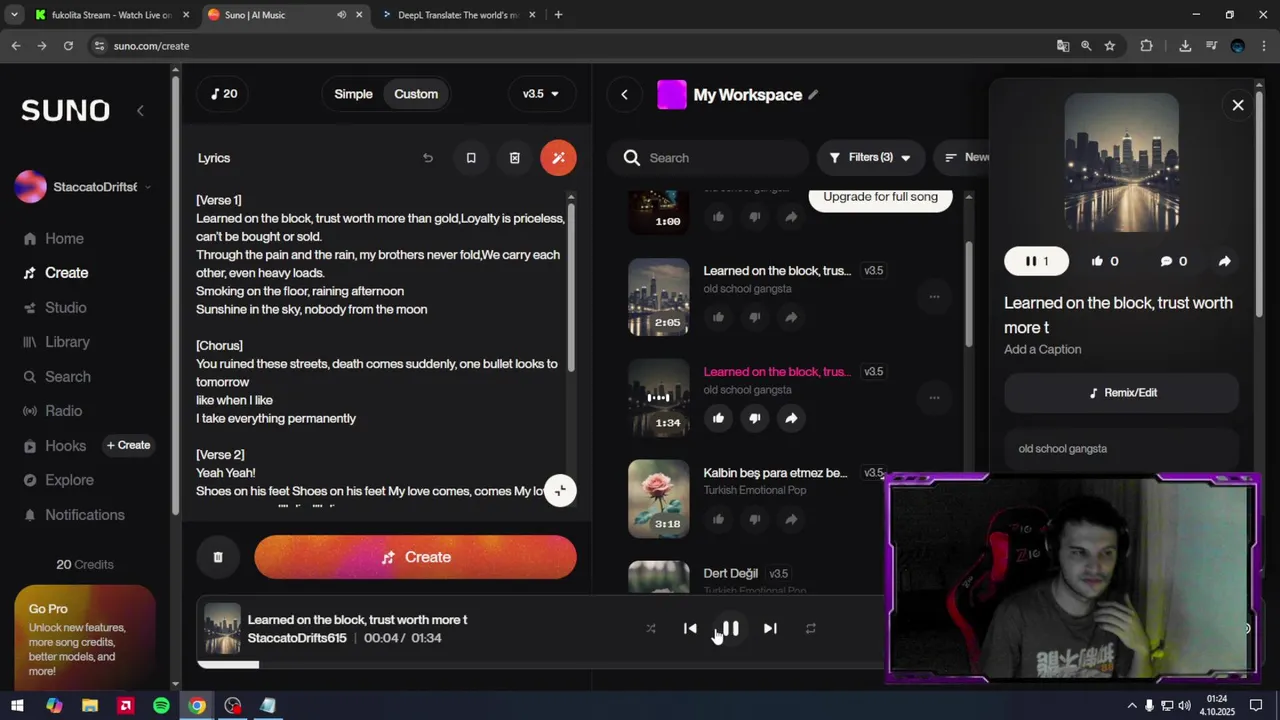Pause from the details panel play count
The width and height of the screenshot is (1280, 720).
click(1036, 261)
